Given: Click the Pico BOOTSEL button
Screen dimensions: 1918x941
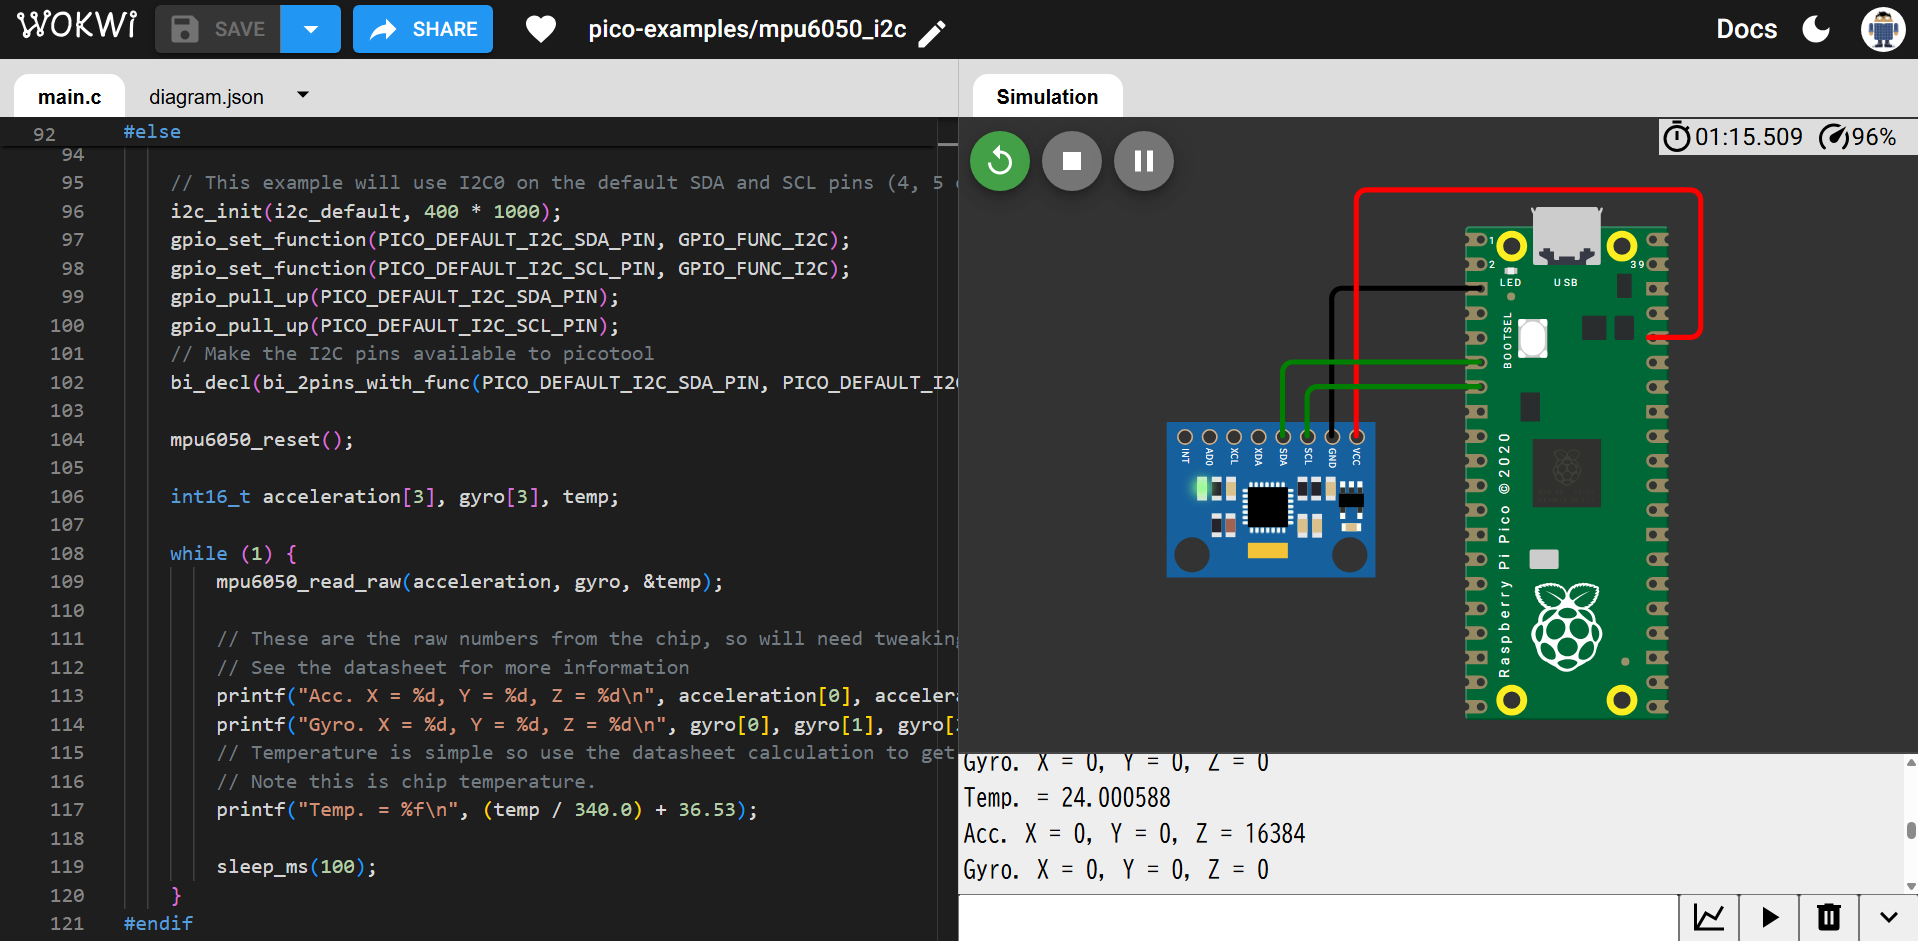Looking at the screenshot, I should [x=1533, y=338].
